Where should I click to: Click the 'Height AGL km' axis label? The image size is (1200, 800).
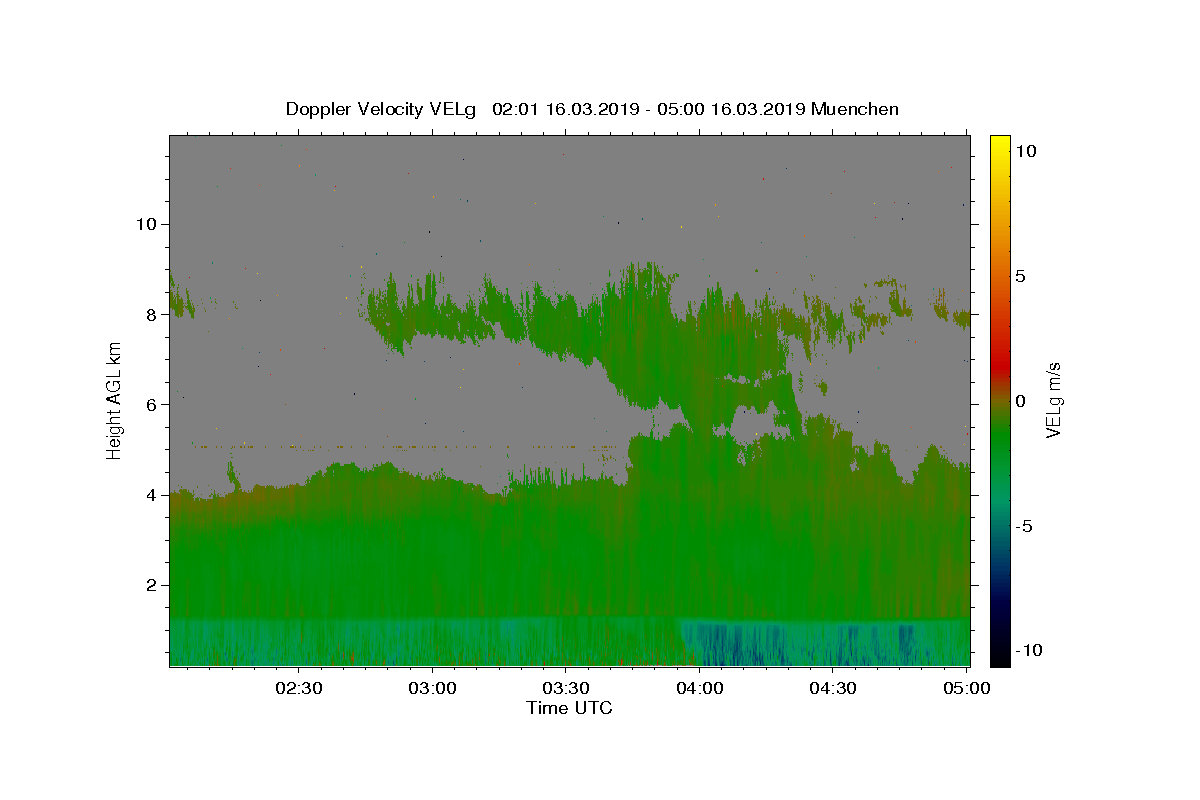115,401
